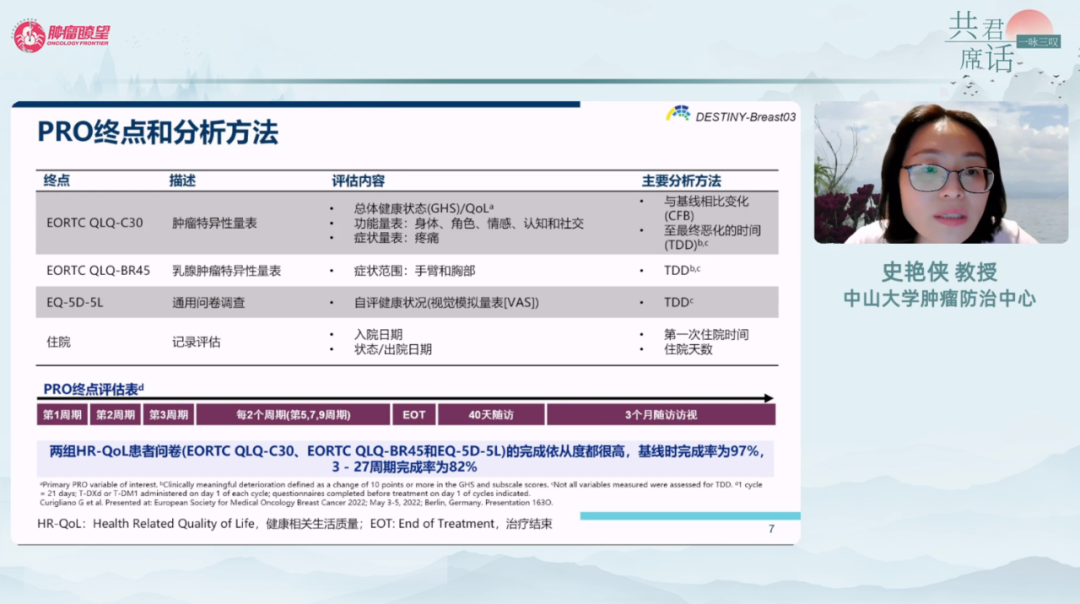The width and height of the screenshot is (1080, 604).
Task: Click the EOT timeline block
Action: tap(414, 414)
